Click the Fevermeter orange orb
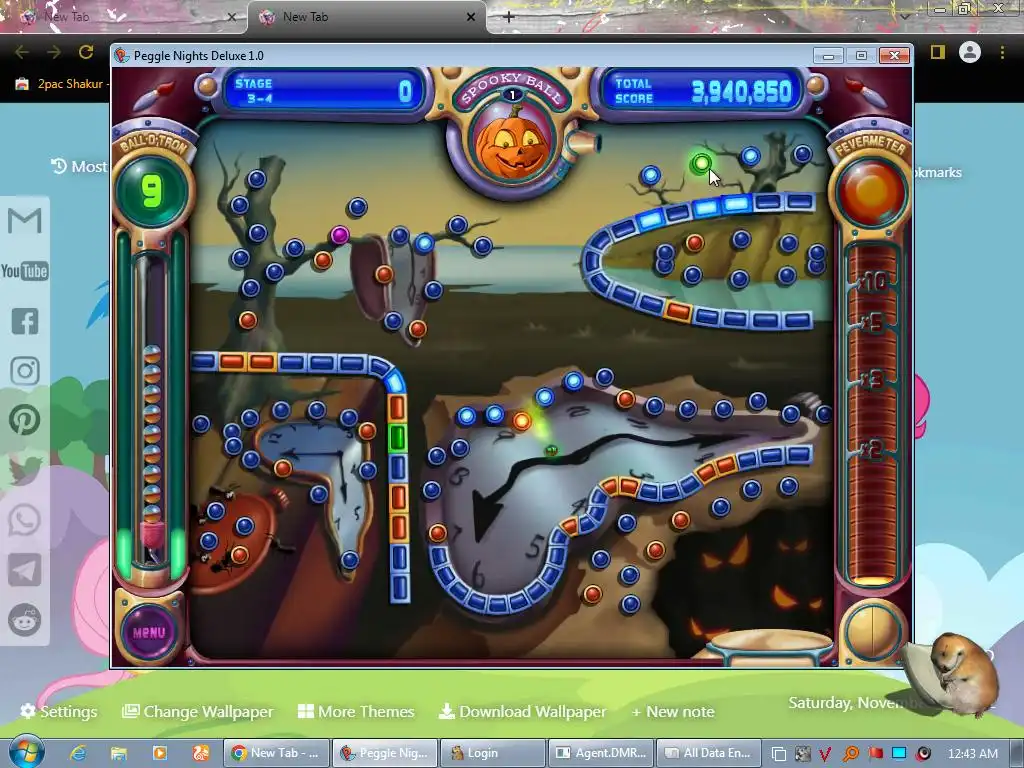 click(x=871, y=193)
